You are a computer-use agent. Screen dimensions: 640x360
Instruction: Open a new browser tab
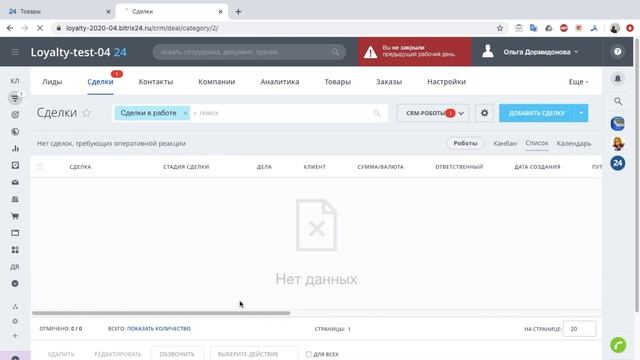pyautogui.click(x=238, y=11)
